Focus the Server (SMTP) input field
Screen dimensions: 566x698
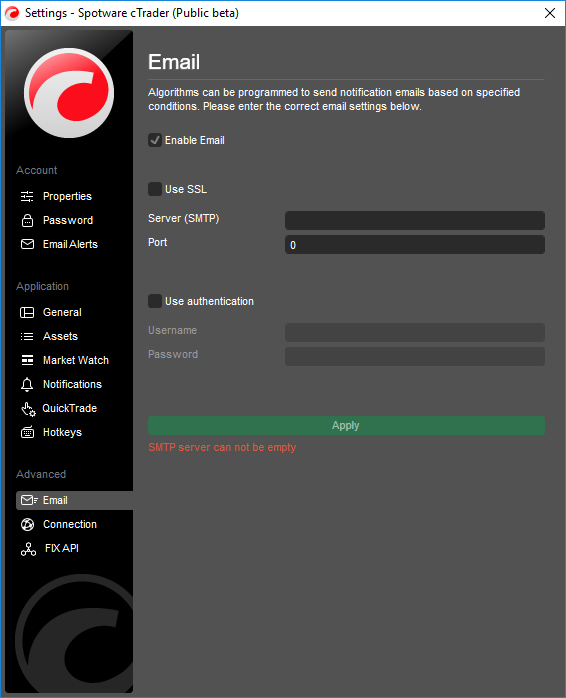415,220
